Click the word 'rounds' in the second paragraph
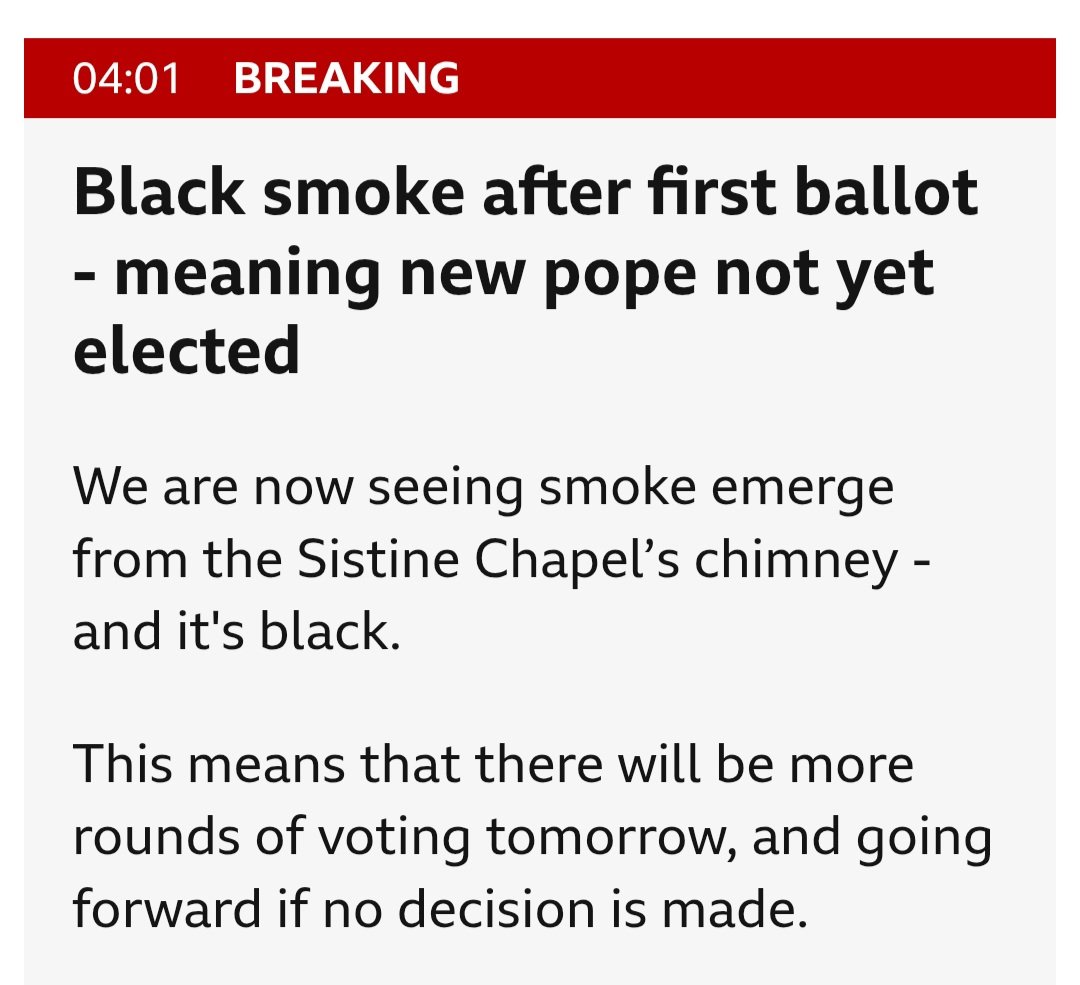This screenshot has width=1080, height=985. point(157,838)
